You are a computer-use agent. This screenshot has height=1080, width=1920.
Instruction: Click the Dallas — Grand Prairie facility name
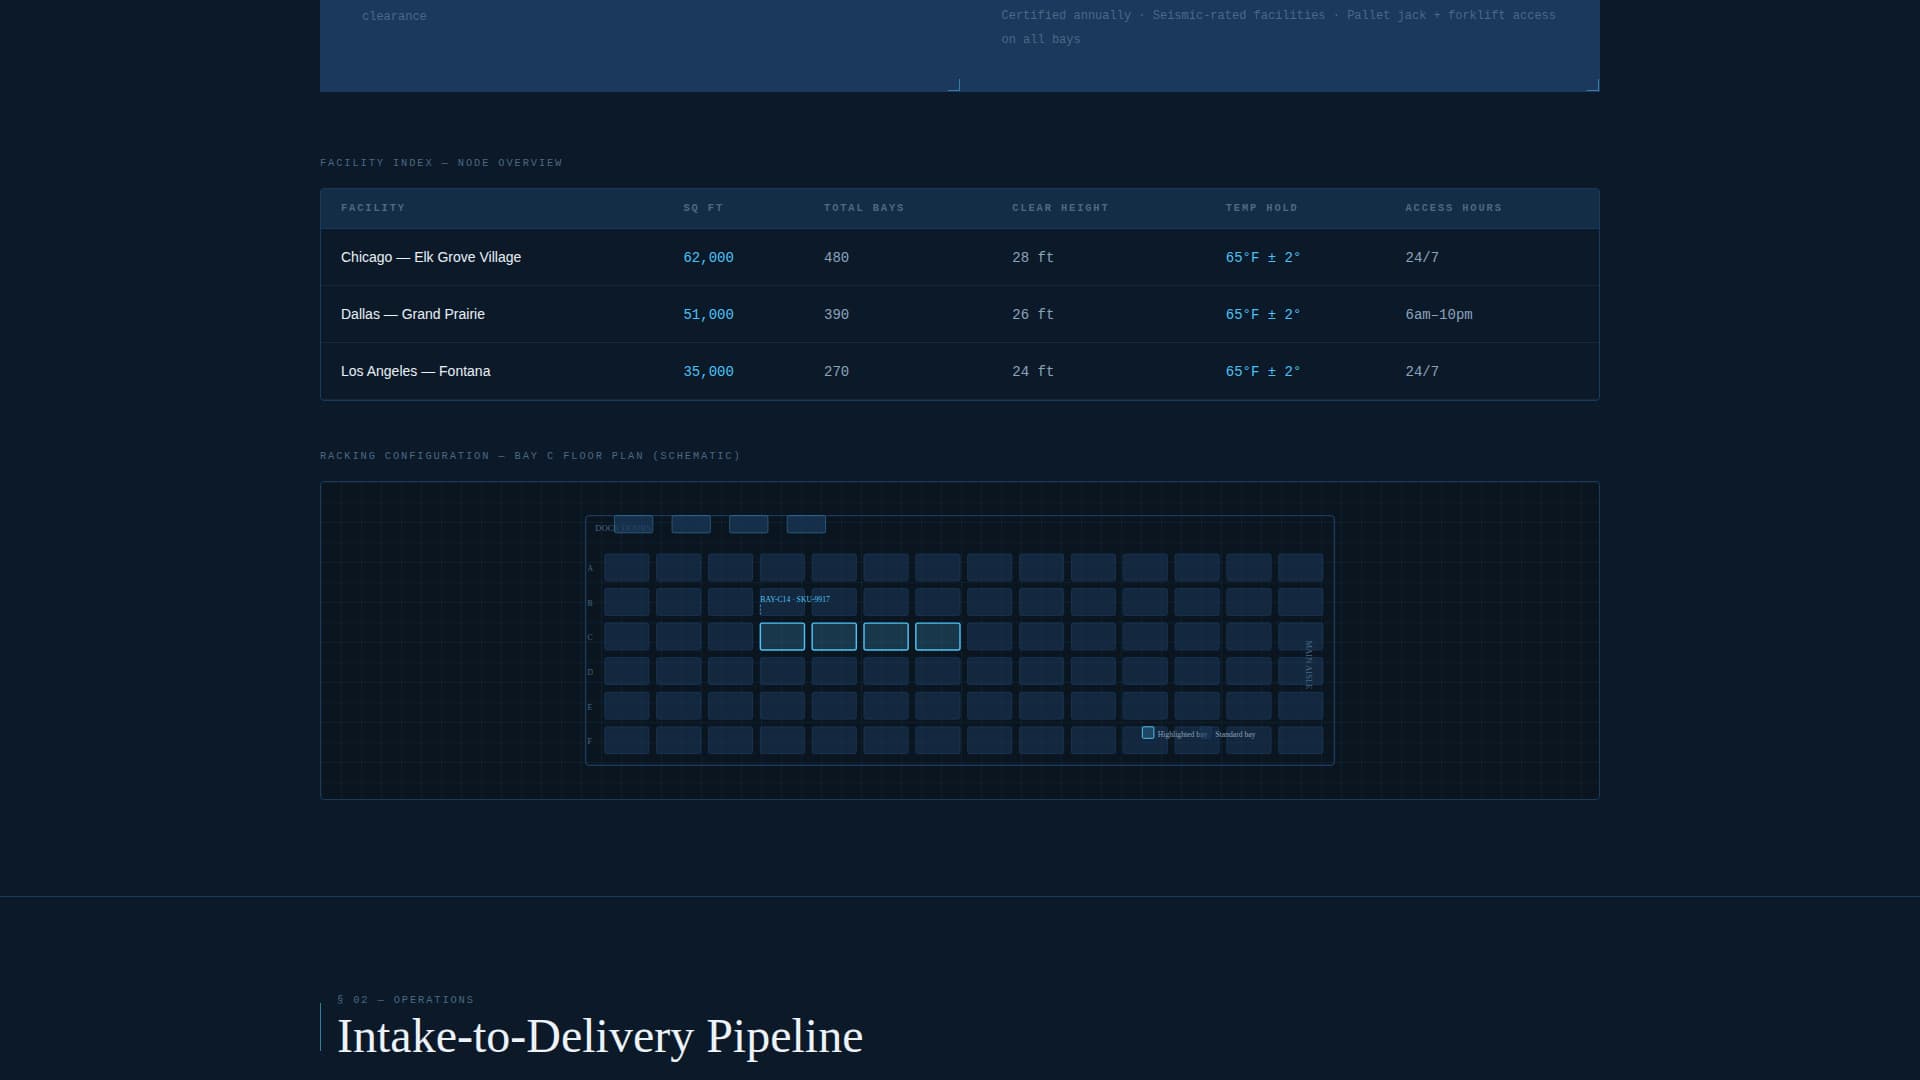point(412,314)
